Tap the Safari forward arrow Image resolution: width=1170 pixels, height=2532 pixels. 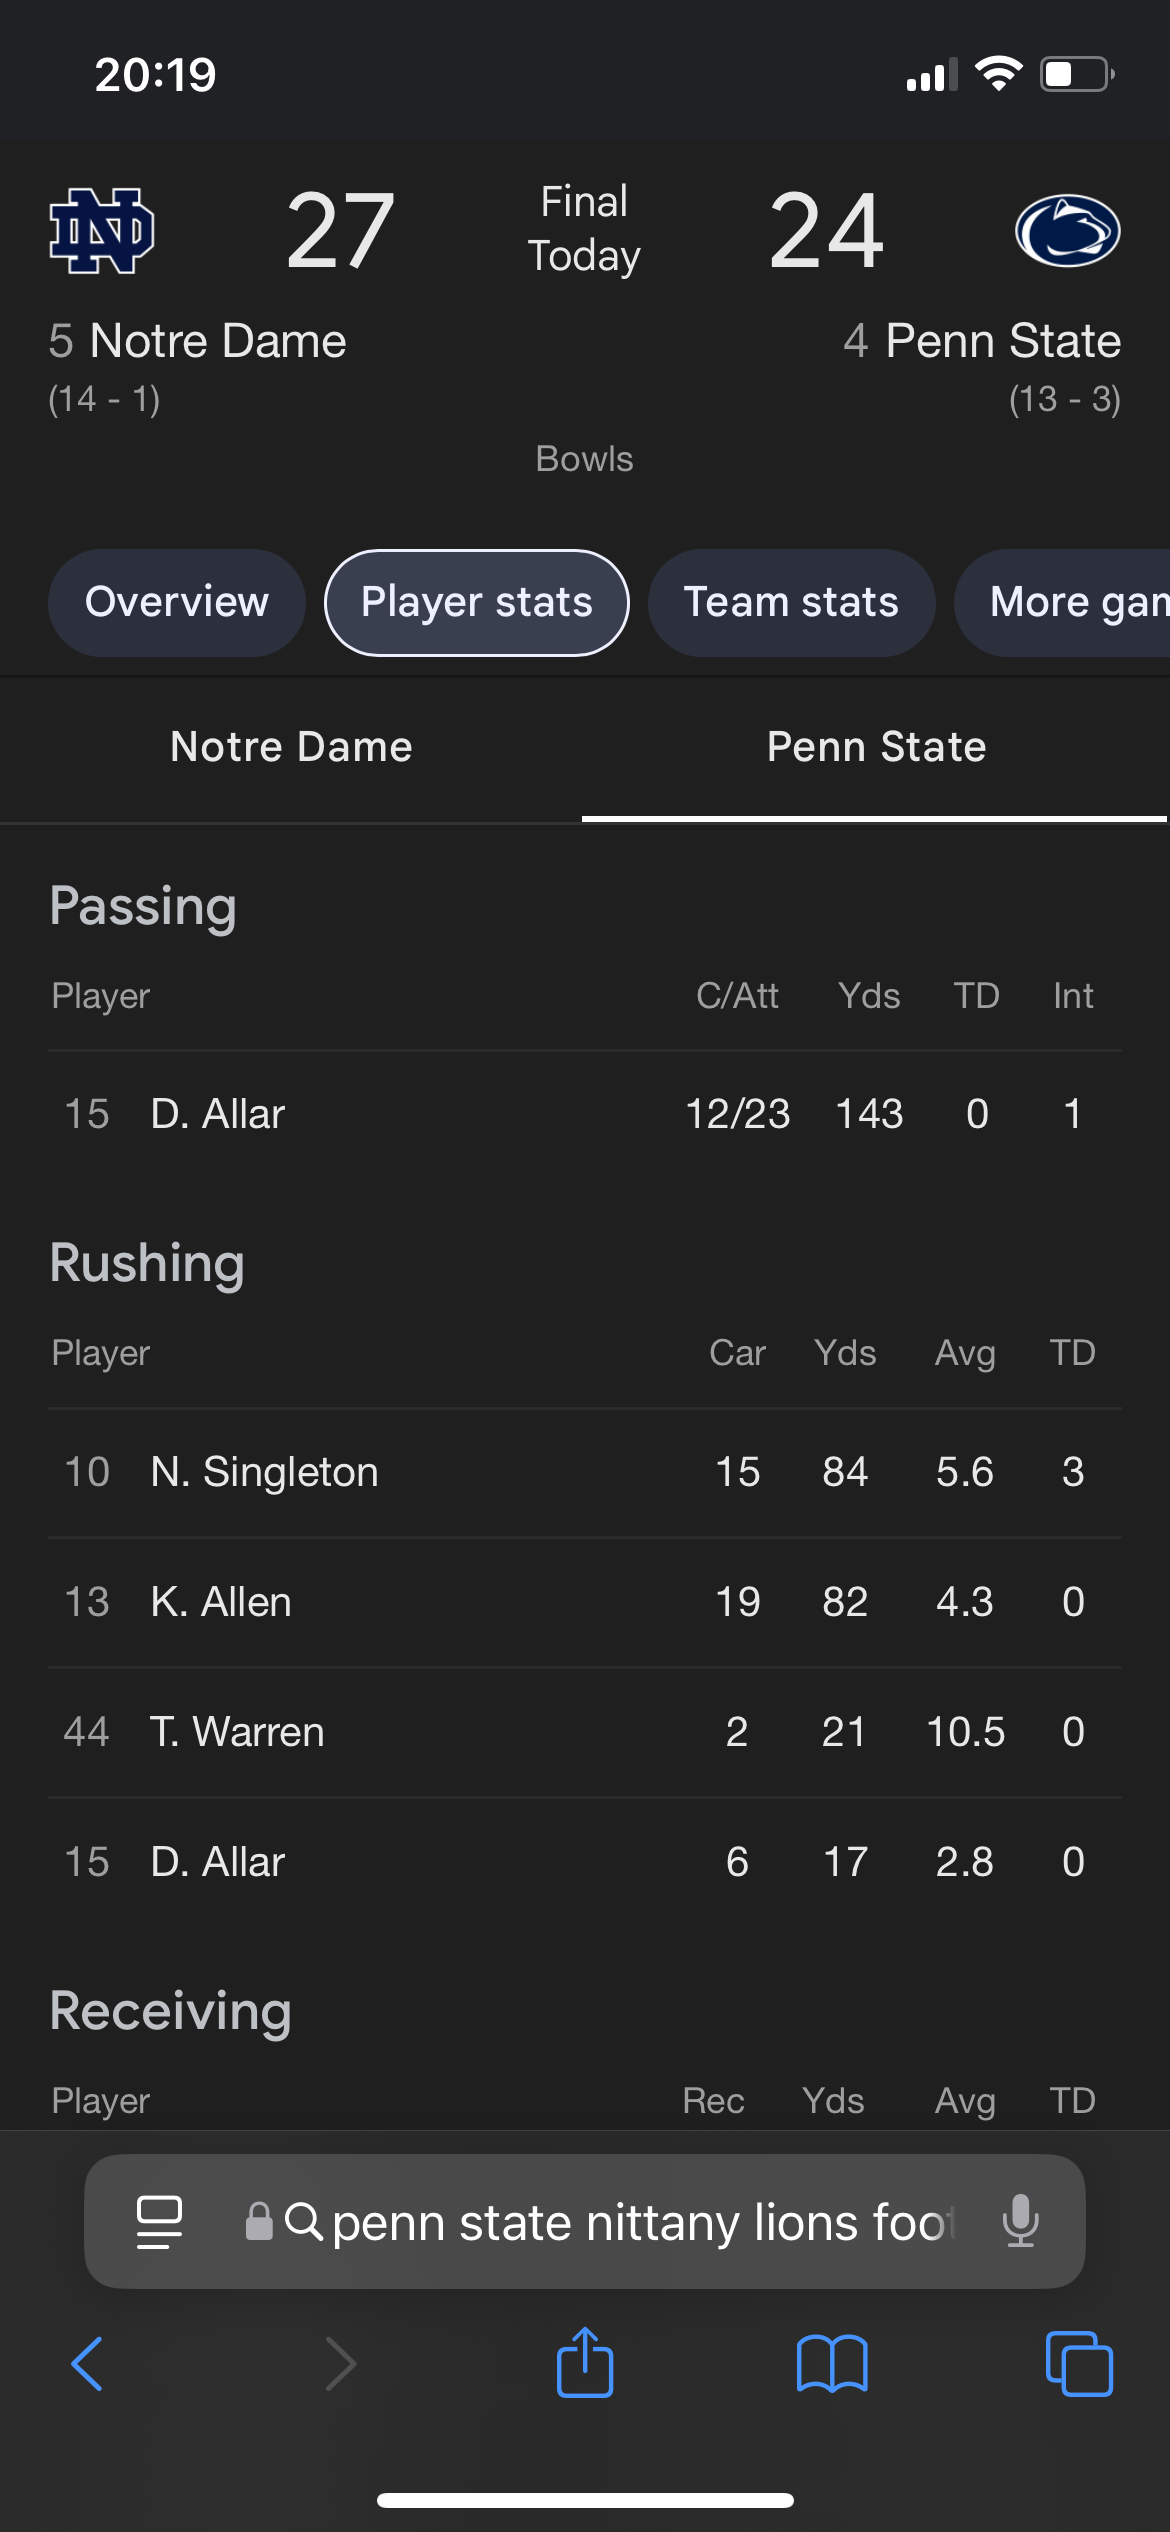(x=341, y=2364)
